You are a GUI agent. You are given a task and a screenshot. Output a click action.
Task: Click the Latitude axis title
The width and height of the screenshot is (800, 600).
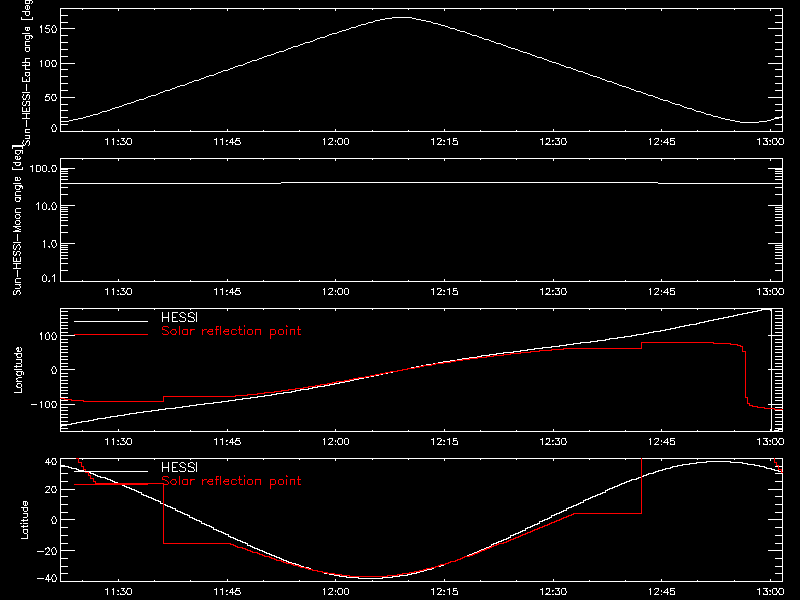pyautogui.click(x=24, y=520)
